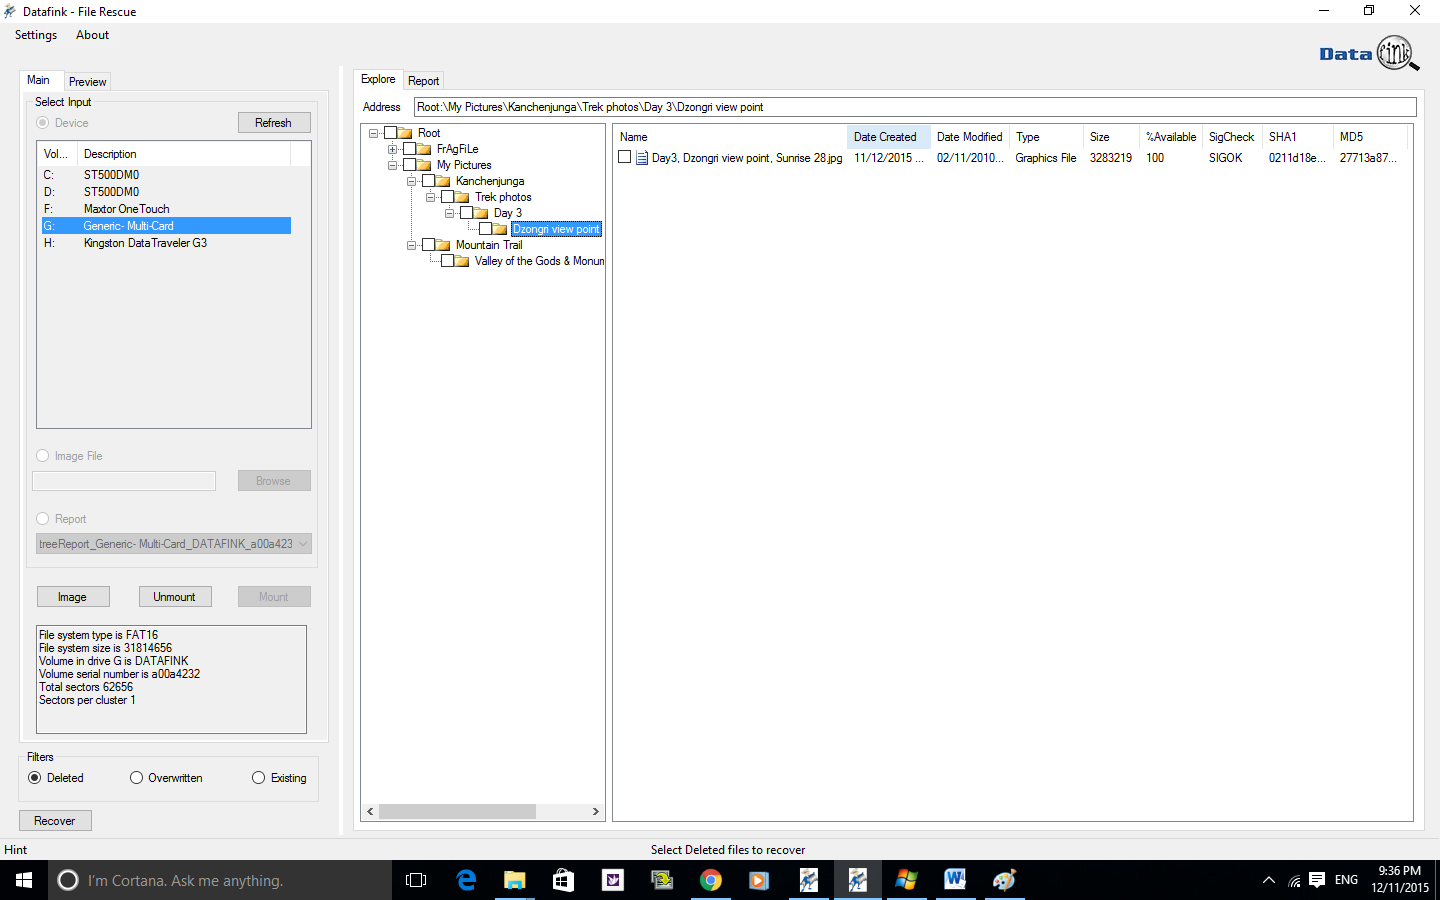This screenshot has width=1440, height=900.
Task: Click the Kanchenjunga folder icon
Action: tap(443, 181)
